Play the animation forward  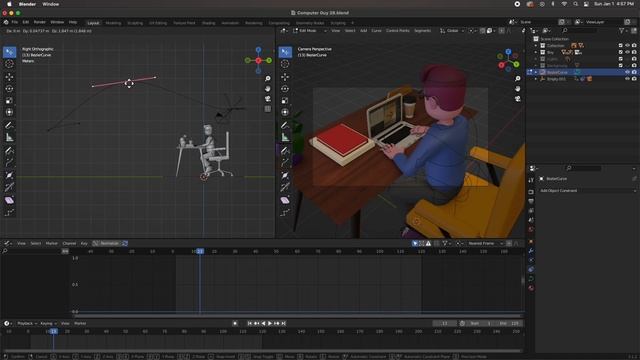point(270,323)
